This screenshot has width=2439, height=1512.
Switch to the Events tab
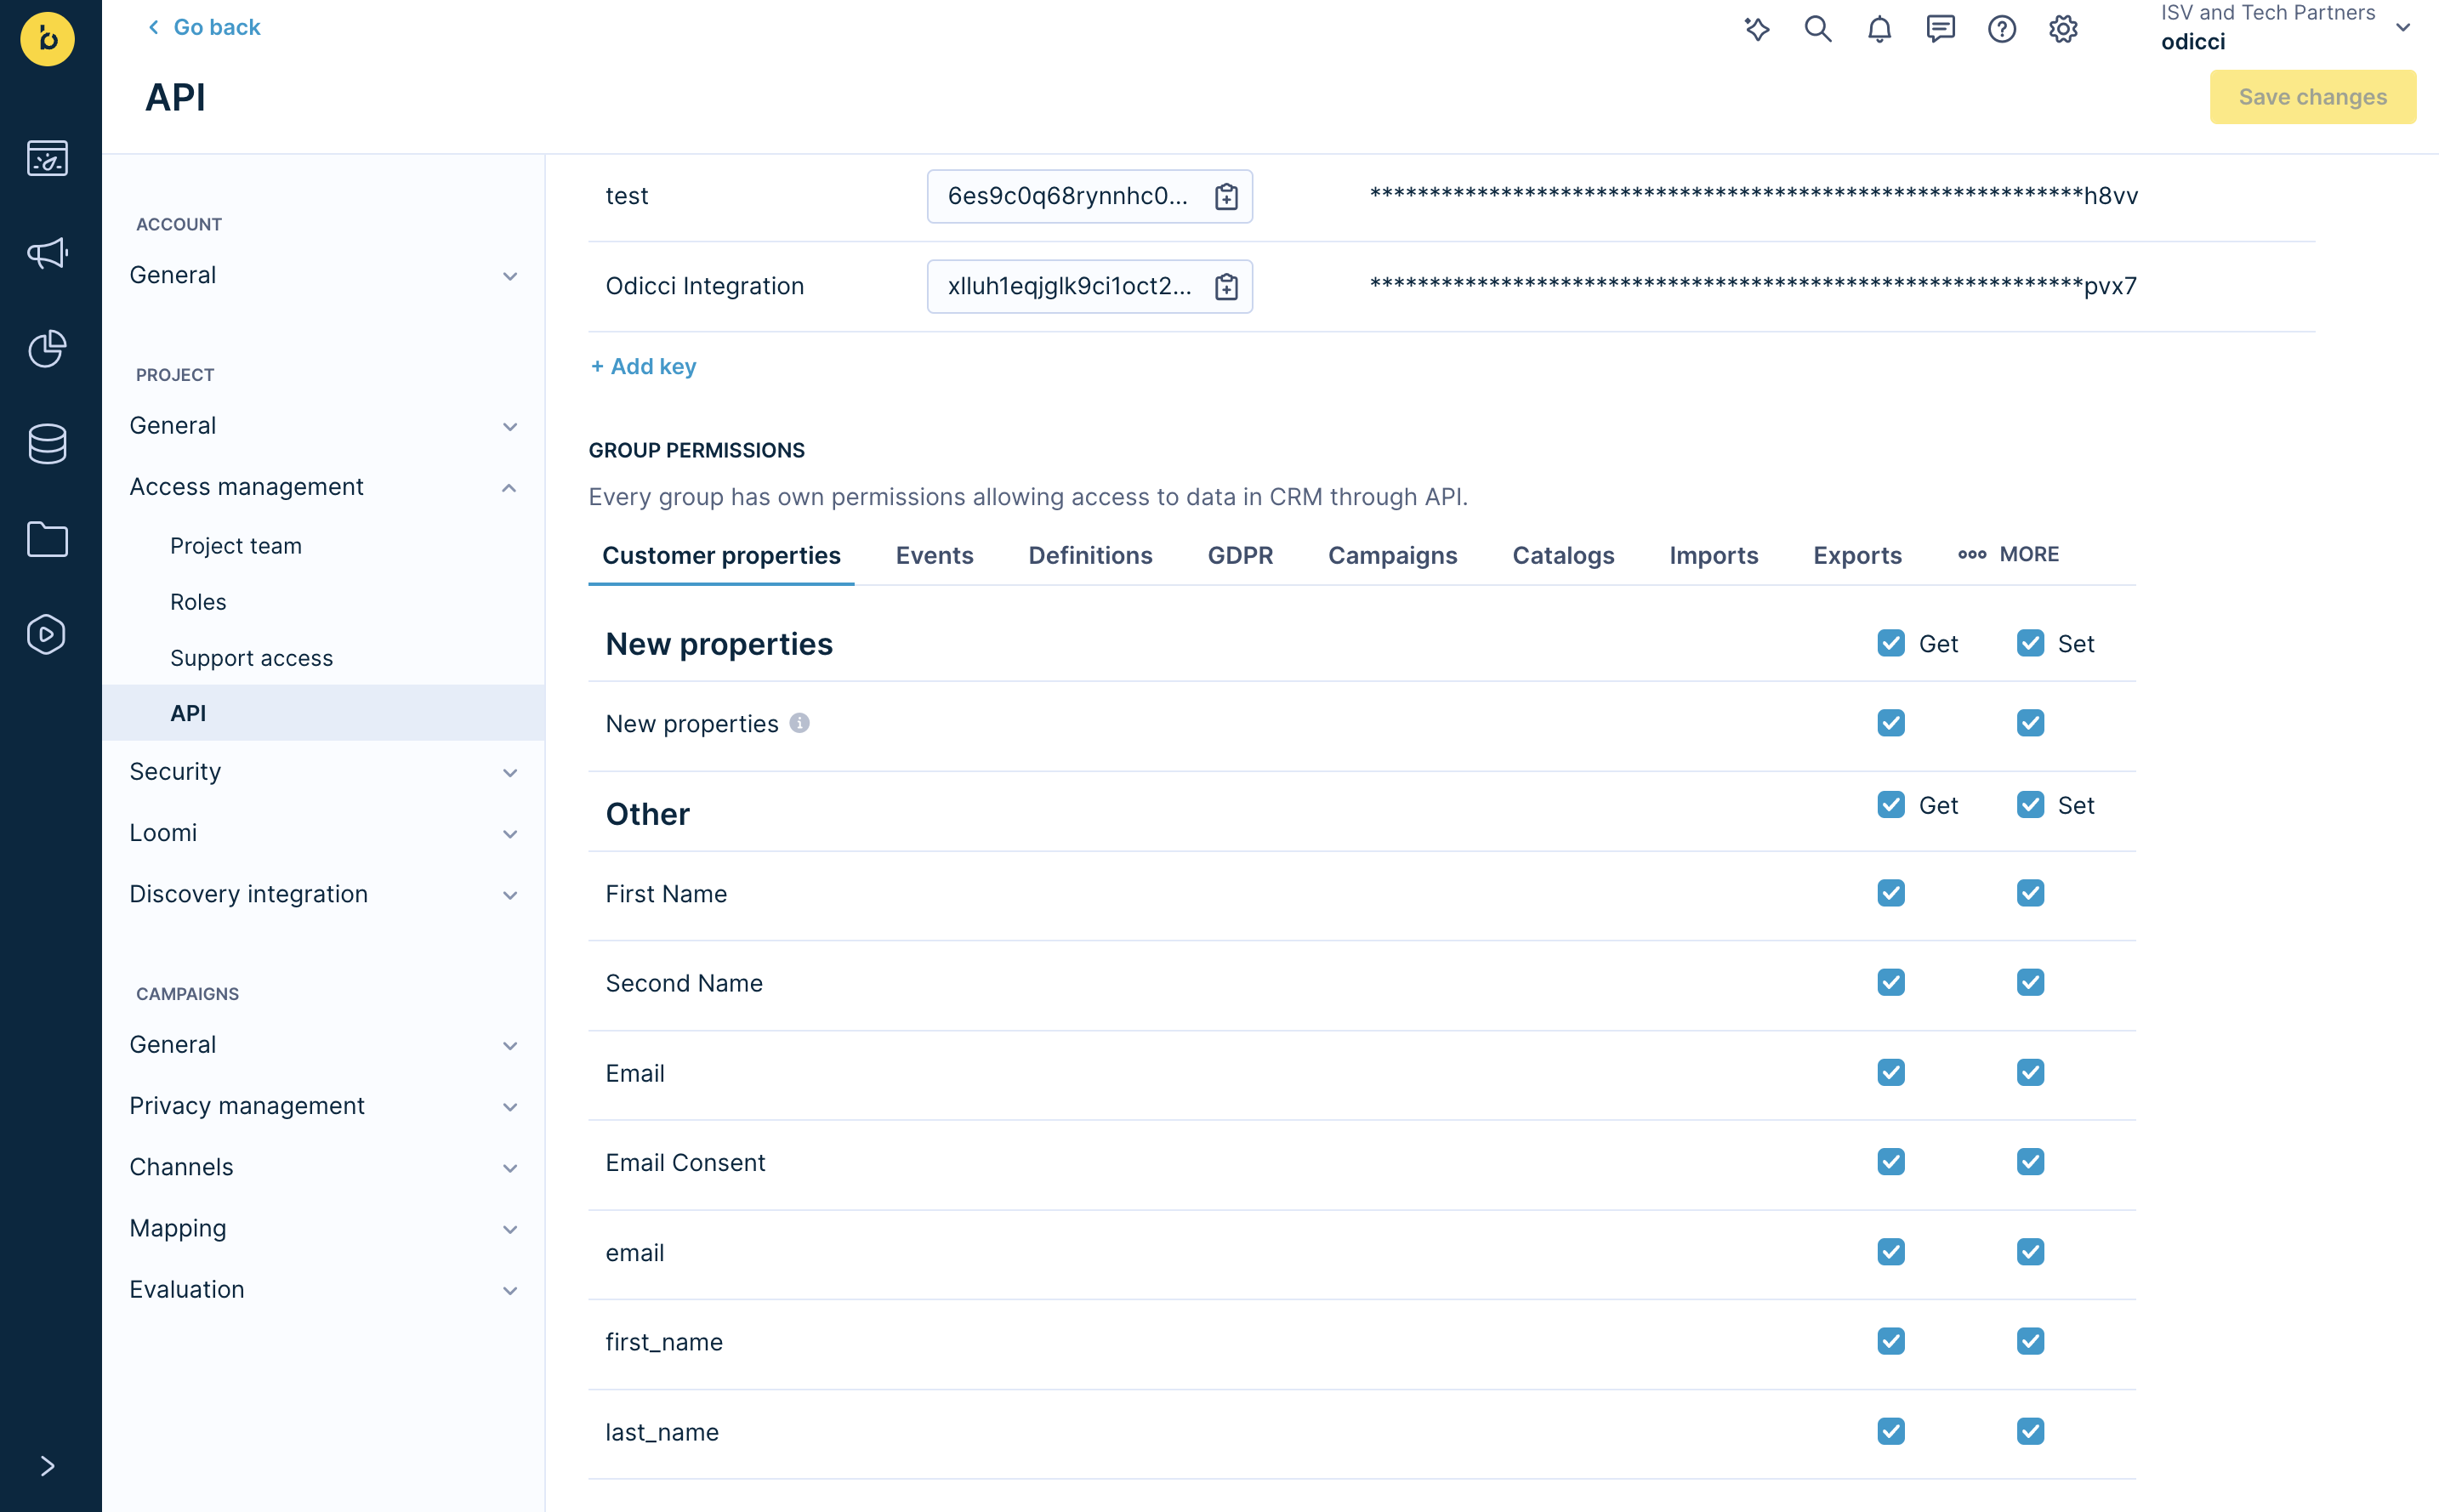pyautogui.click(x=934, y=555)
